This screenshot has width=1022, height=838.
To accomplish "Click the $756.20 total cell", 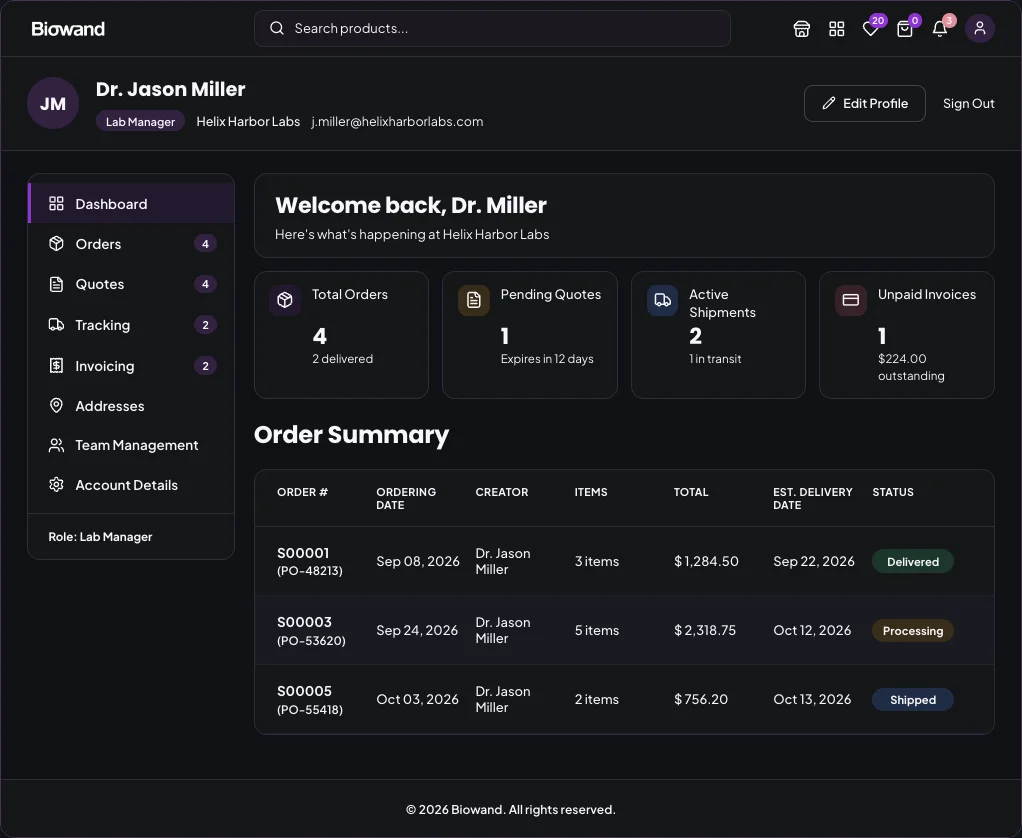I will click(701, 699).
